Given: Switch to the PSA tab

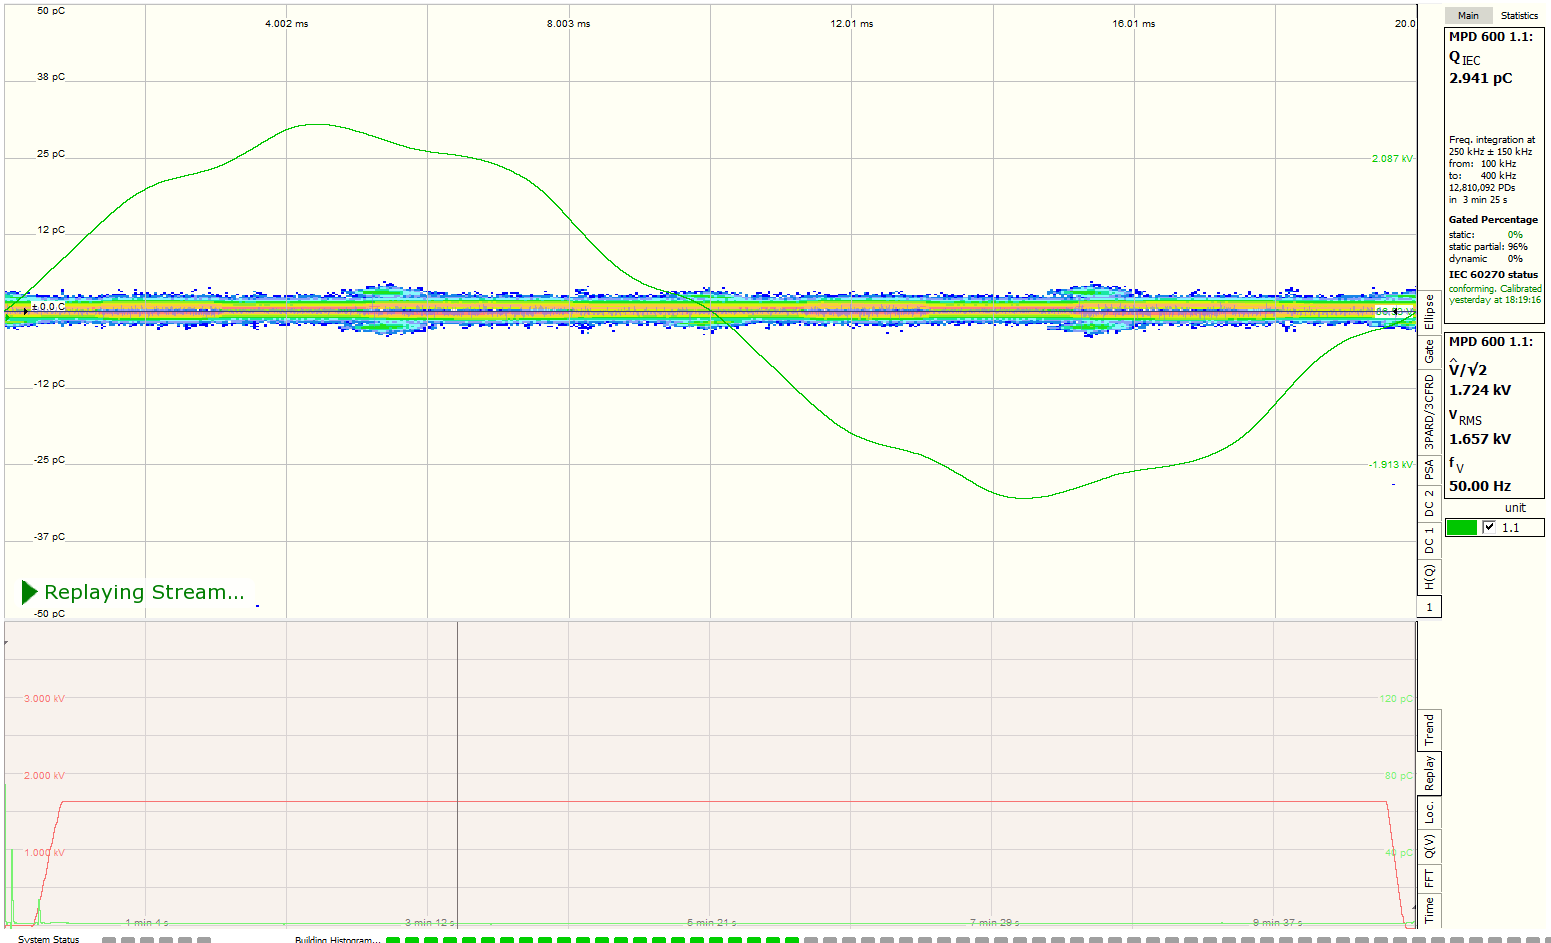Looking at the screenshot, I should [1430, 468].
